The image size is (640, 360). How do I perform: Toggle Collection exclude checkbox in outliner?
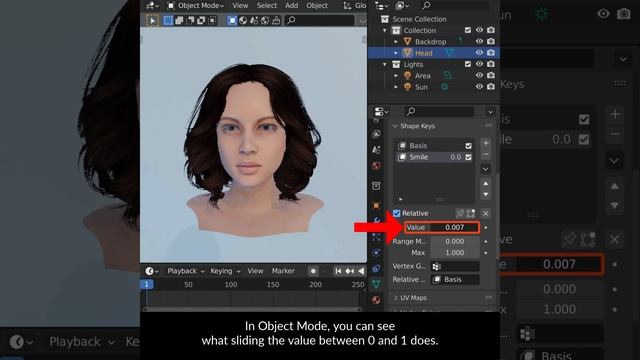468,30
